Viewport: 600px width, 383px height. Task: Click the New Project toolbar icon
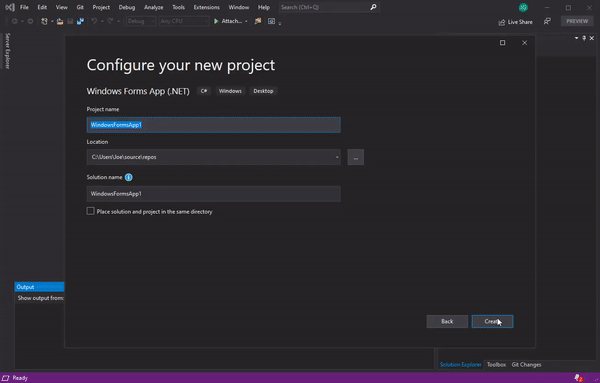[44, 21]
